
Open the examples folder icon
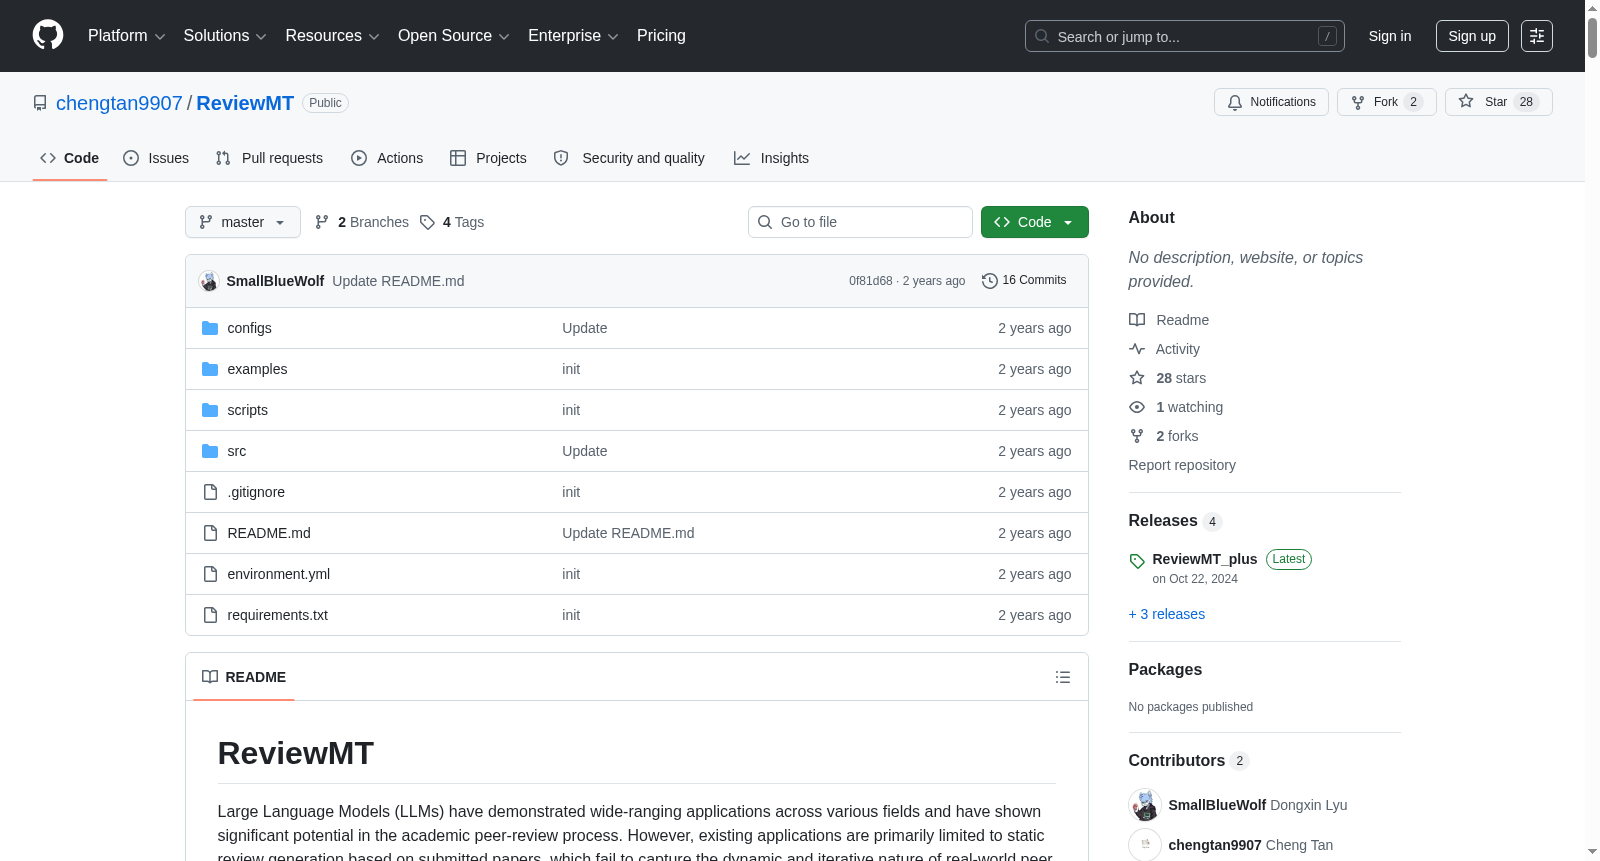click(x=210, y=369)
